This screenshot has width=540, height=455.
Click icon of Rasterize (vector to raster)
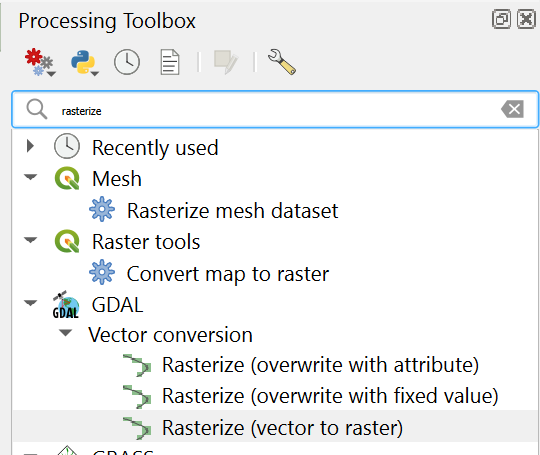(137, 428)
